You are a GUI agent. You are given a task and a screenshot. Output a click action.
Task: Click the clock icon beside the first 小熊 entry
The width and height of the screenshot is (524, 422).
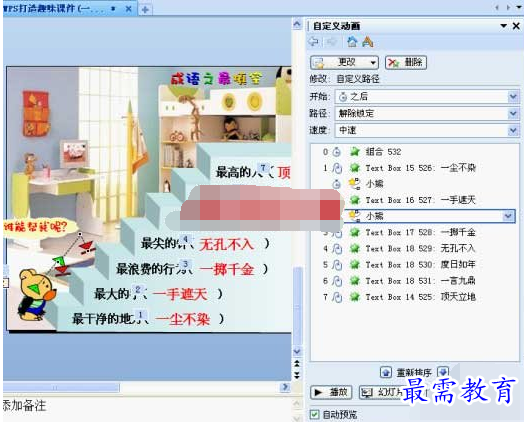point(337,184)
